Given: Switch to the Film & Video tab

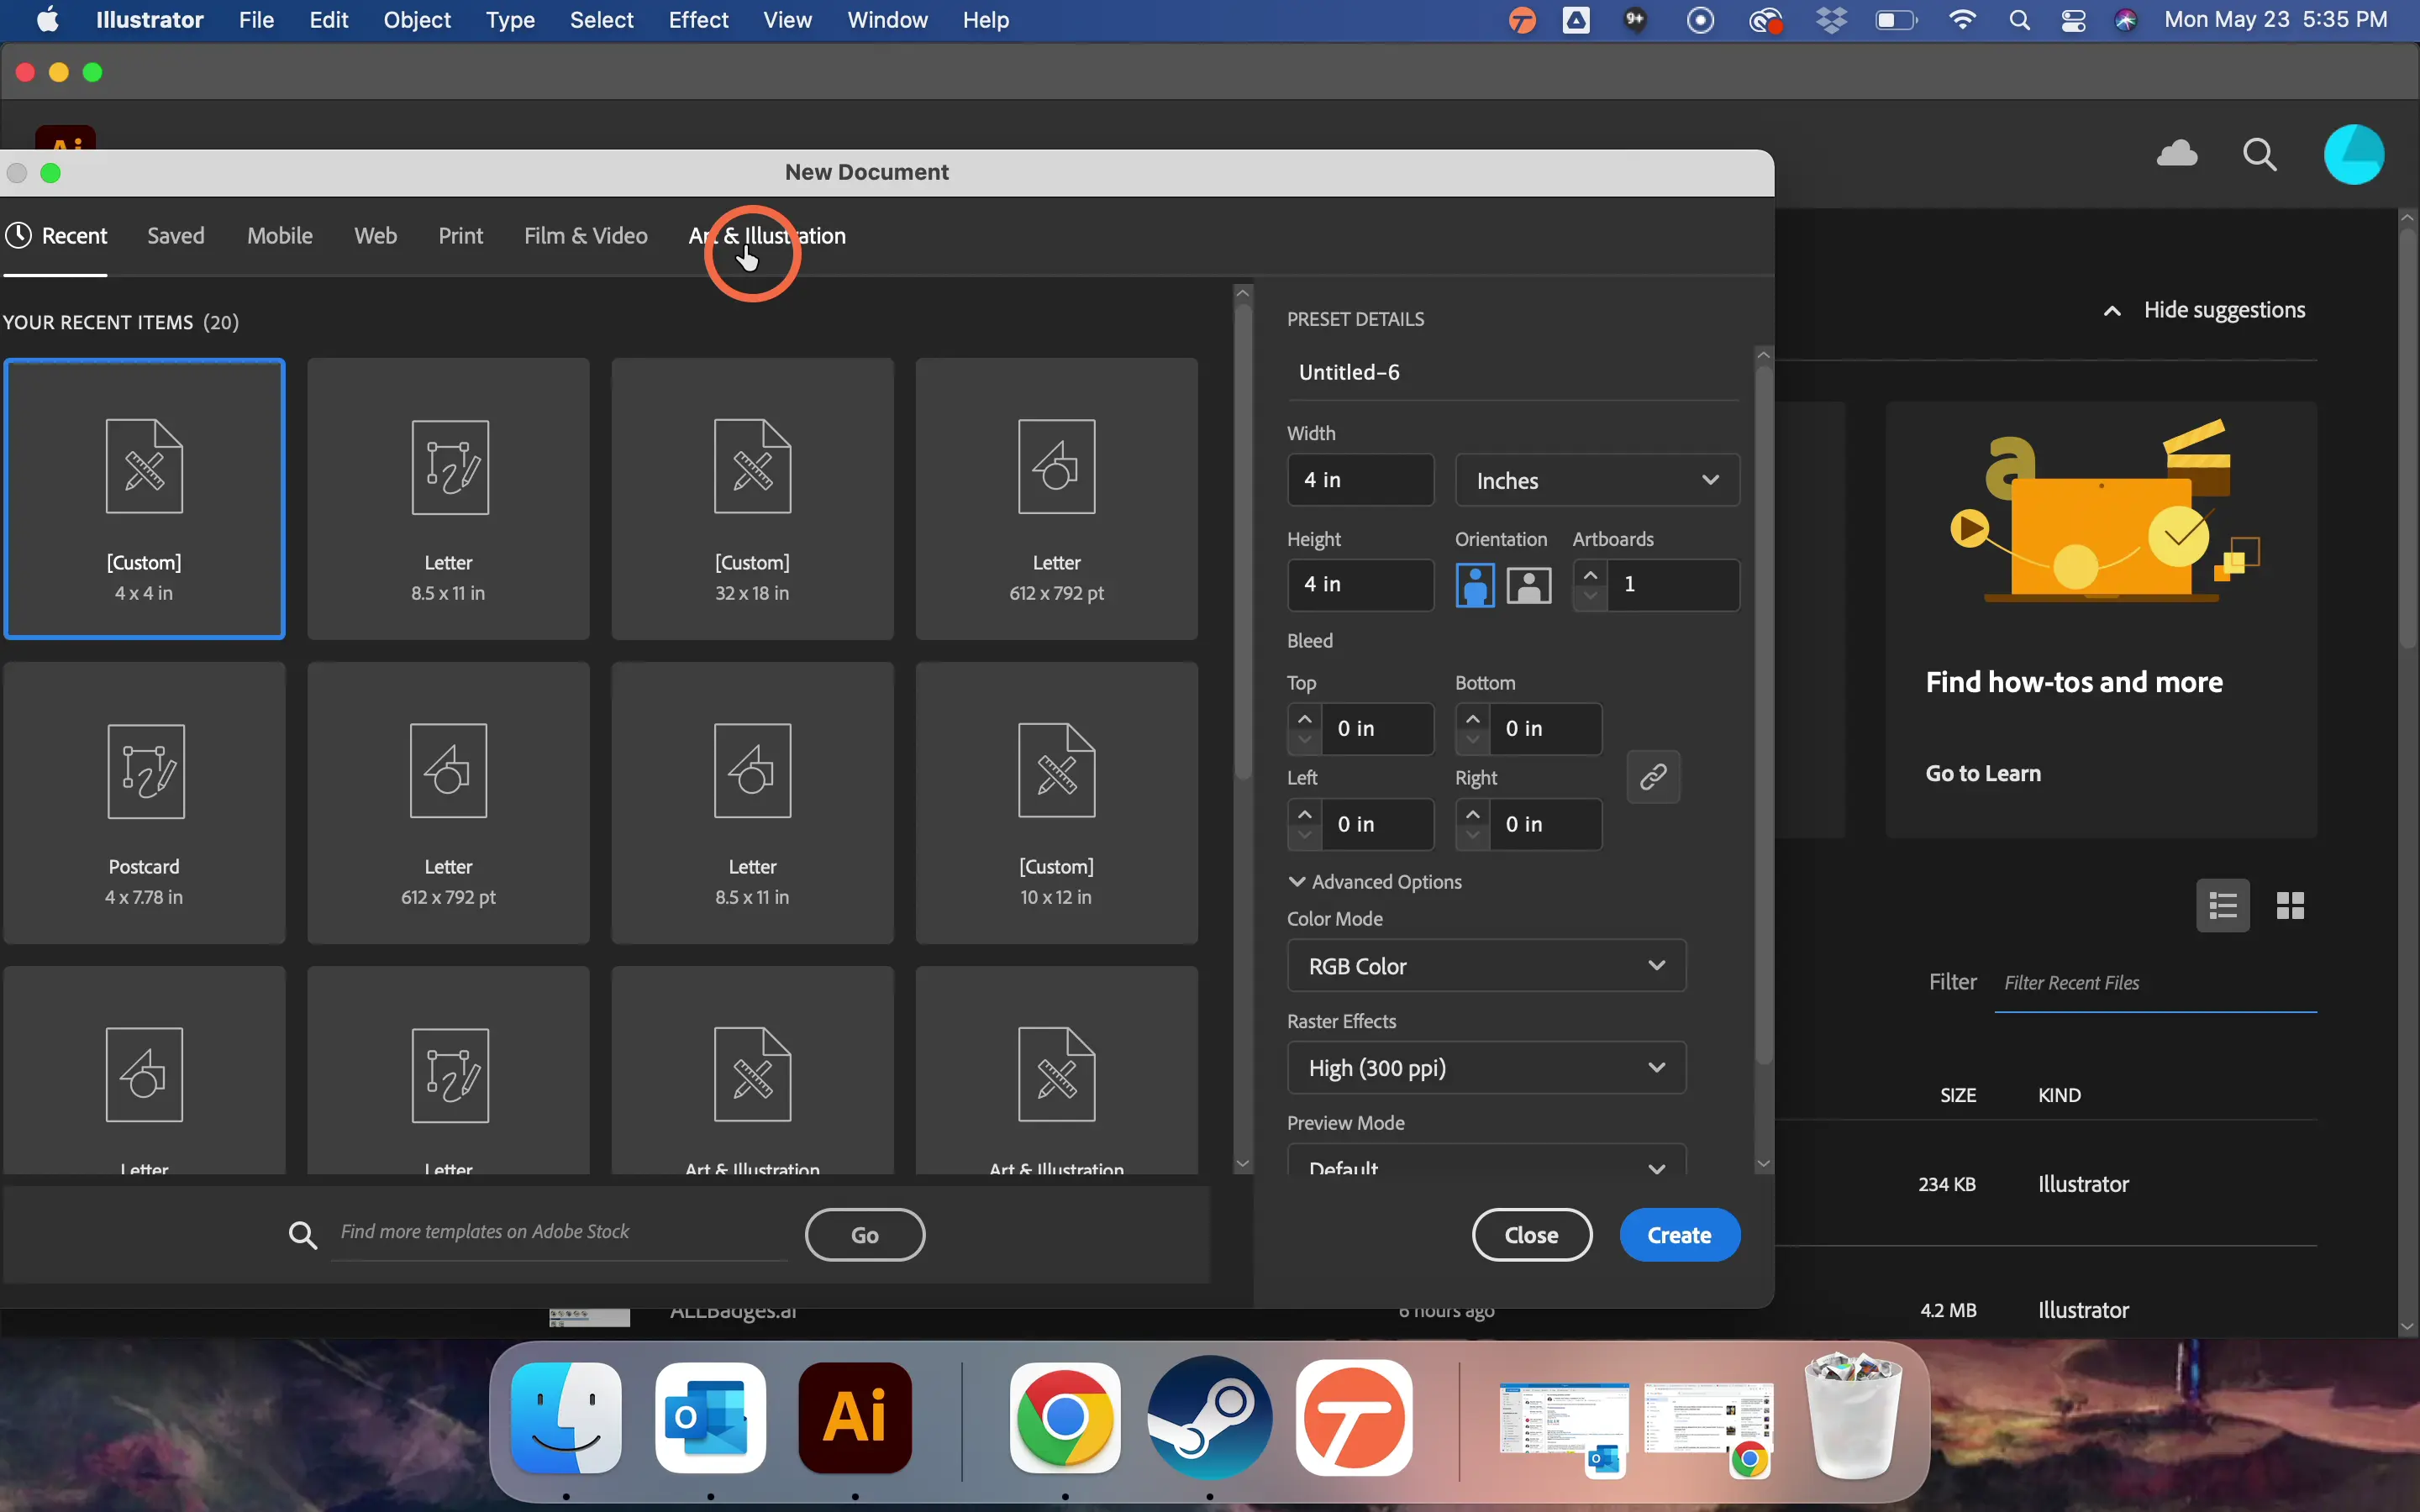Looking at the screenshot, I should [x=586, y=236].
